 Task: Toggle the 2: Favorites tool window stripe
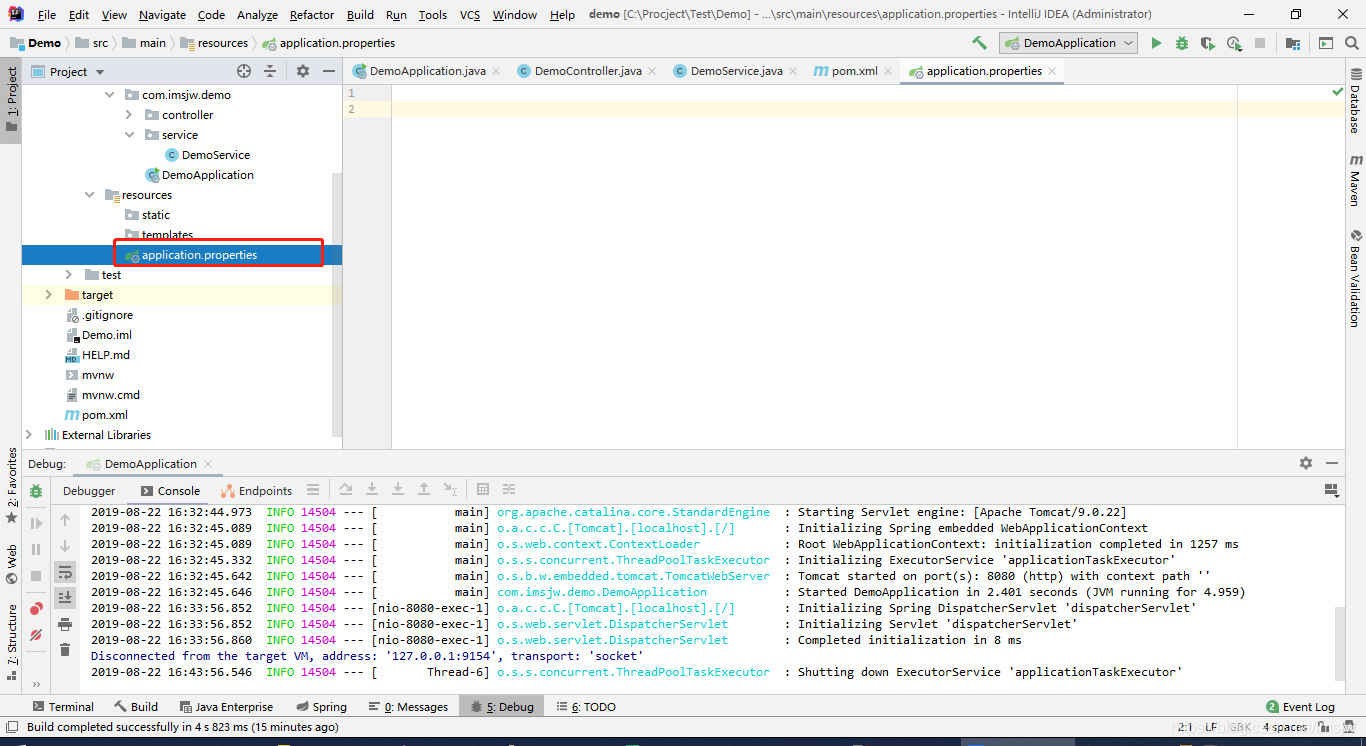[11, 486]
